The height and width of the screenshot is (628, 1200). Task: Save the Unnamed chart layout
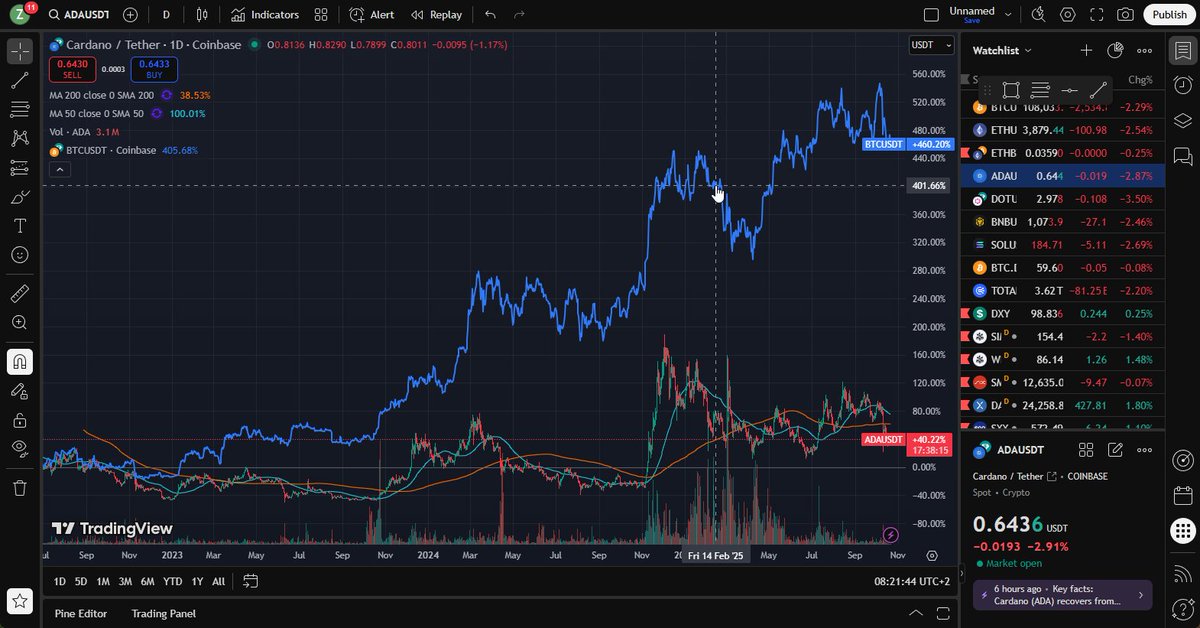[972, 21]
